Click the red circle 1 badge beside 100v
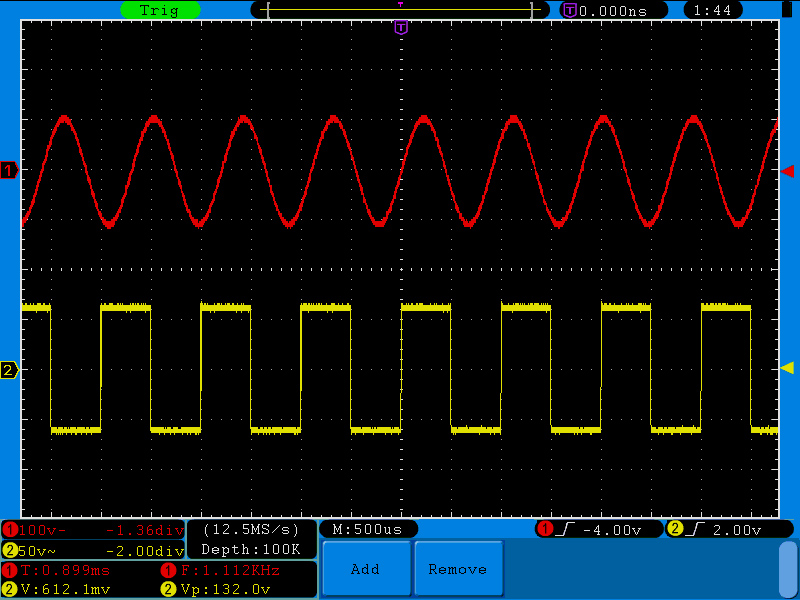 10,530
